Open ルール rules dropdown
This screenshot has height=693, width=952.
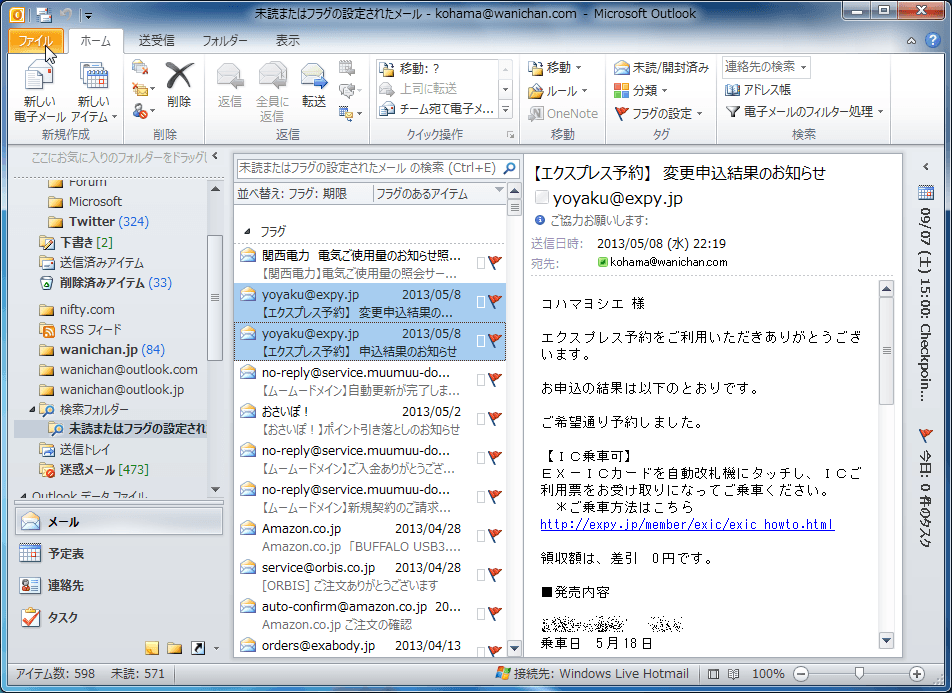coord(558,90)
